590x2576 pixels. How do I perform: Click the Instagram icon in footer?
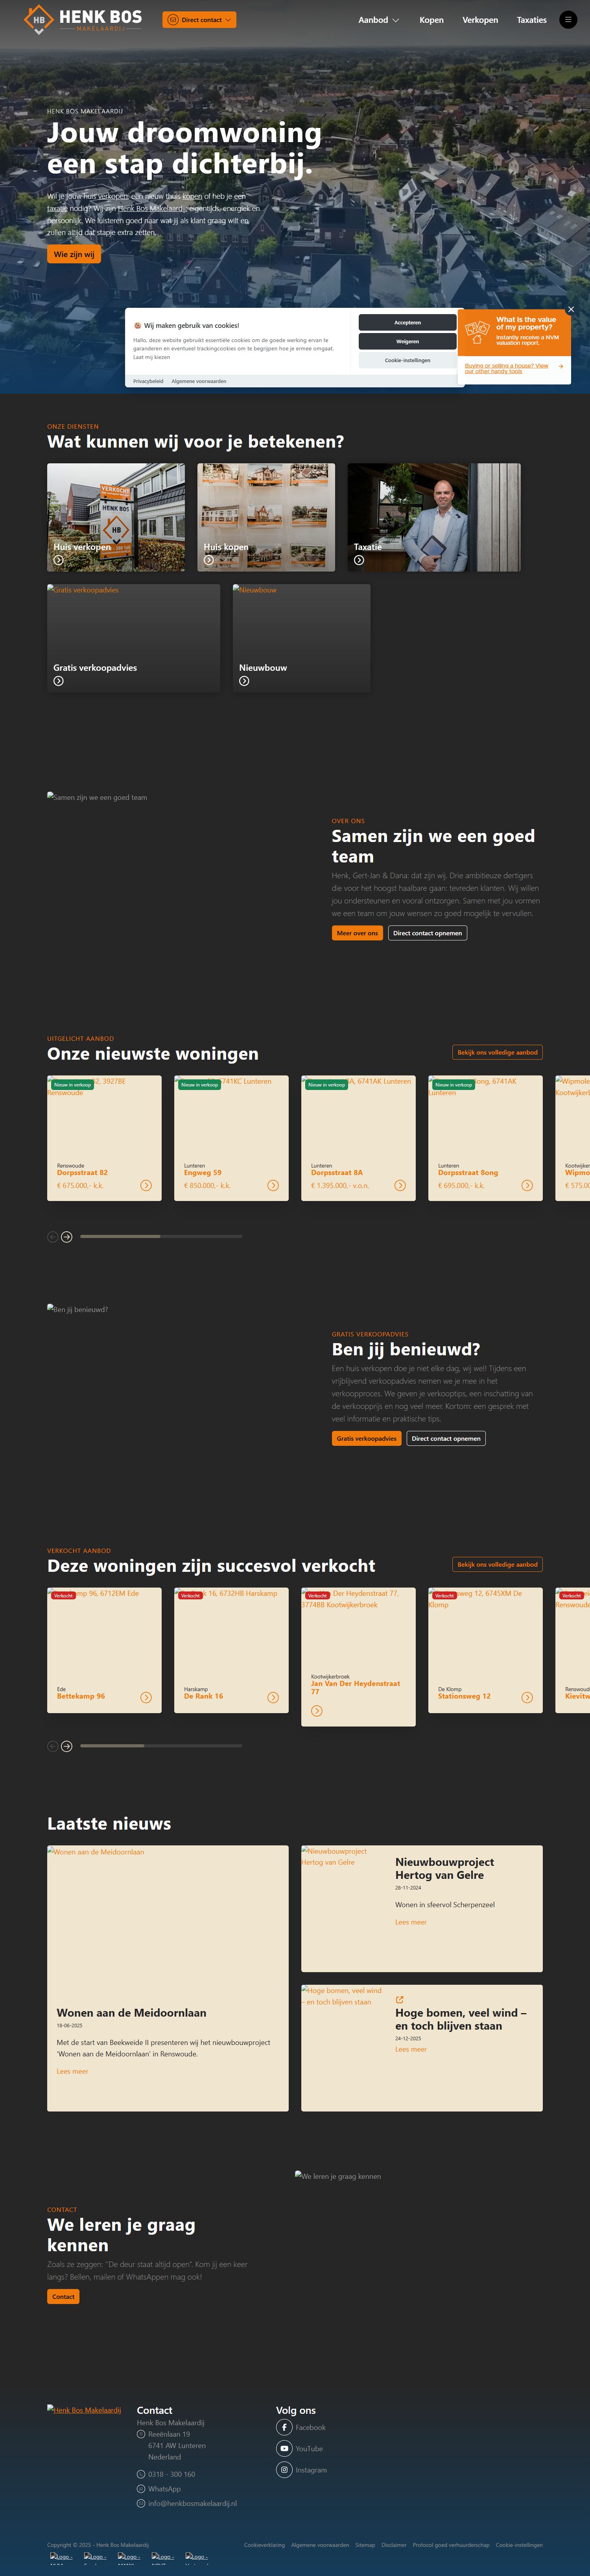[284, 2470]
